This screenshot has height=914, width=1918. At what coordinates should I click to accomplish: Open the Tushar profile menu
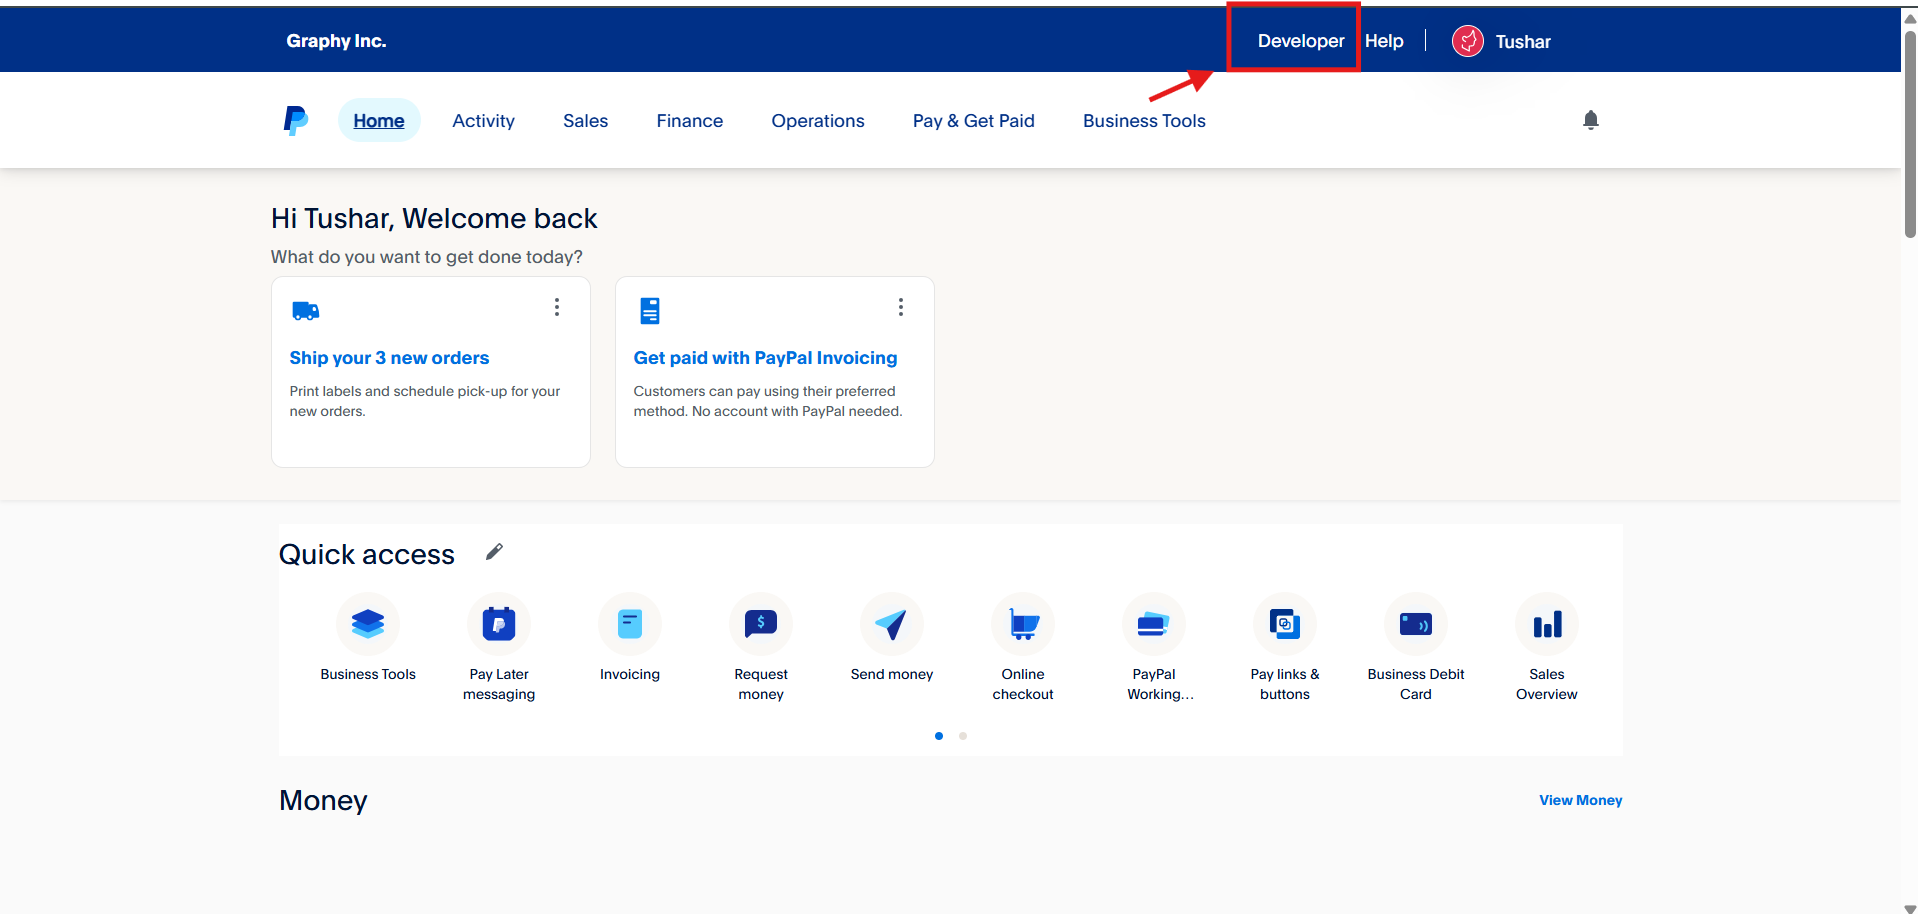[x=1502, y=41]
